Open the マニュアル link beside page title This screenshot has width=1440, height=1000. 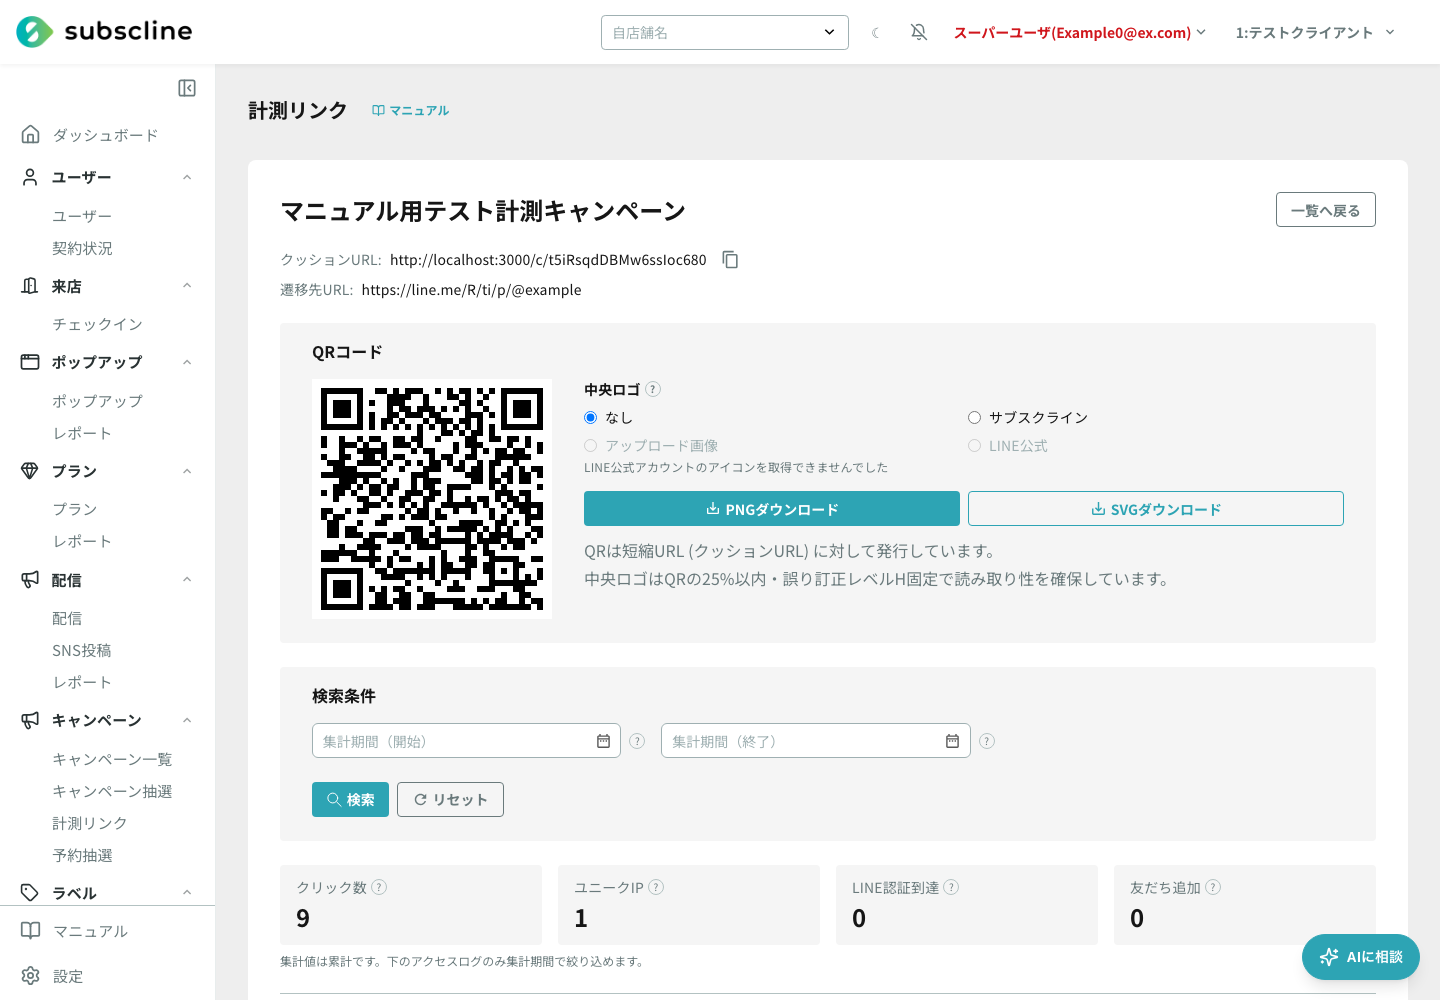pos(411,111)
